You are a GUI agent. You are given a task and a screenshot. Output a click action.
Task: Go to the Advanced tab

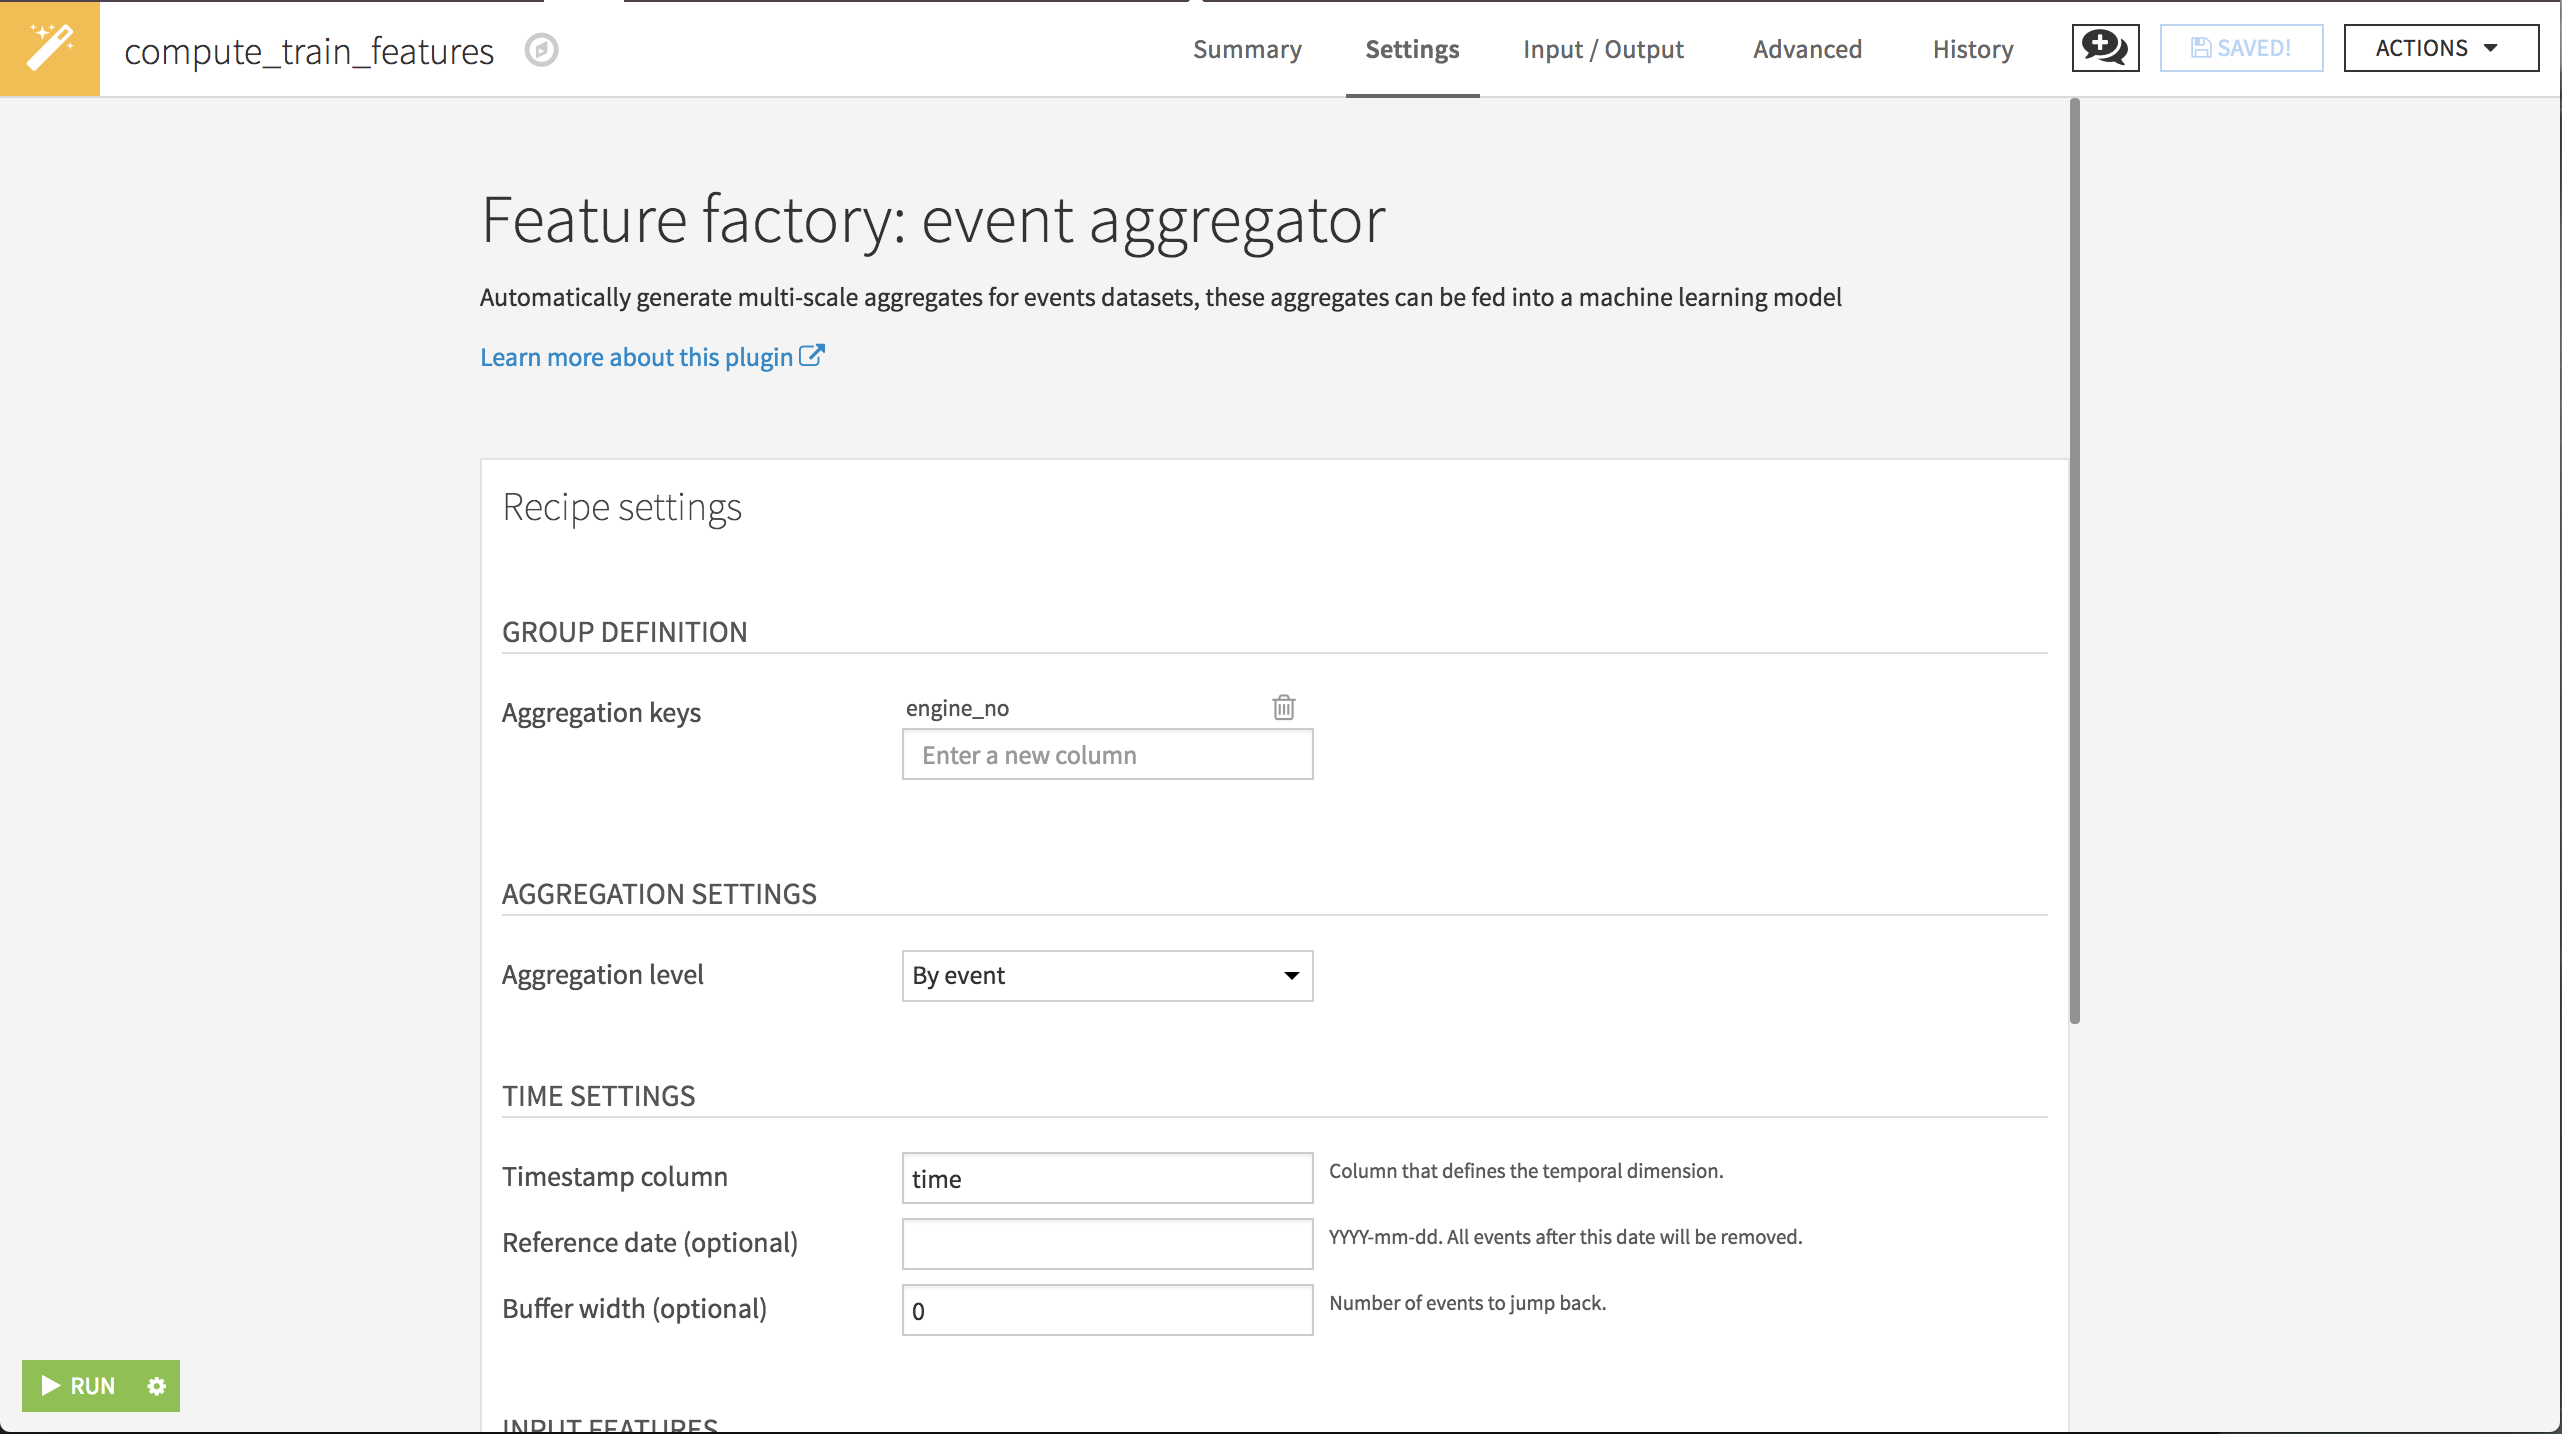click(x=1807, y=49)
